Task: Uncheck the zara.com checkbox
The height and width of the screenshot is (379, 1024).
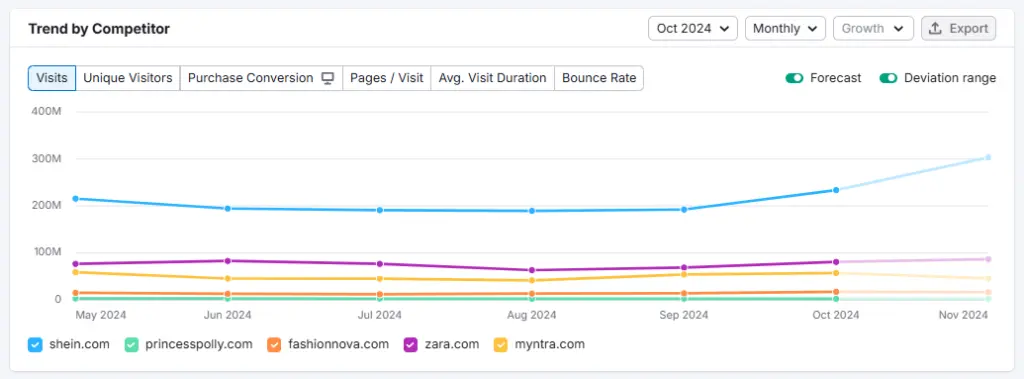Action: 411,344
